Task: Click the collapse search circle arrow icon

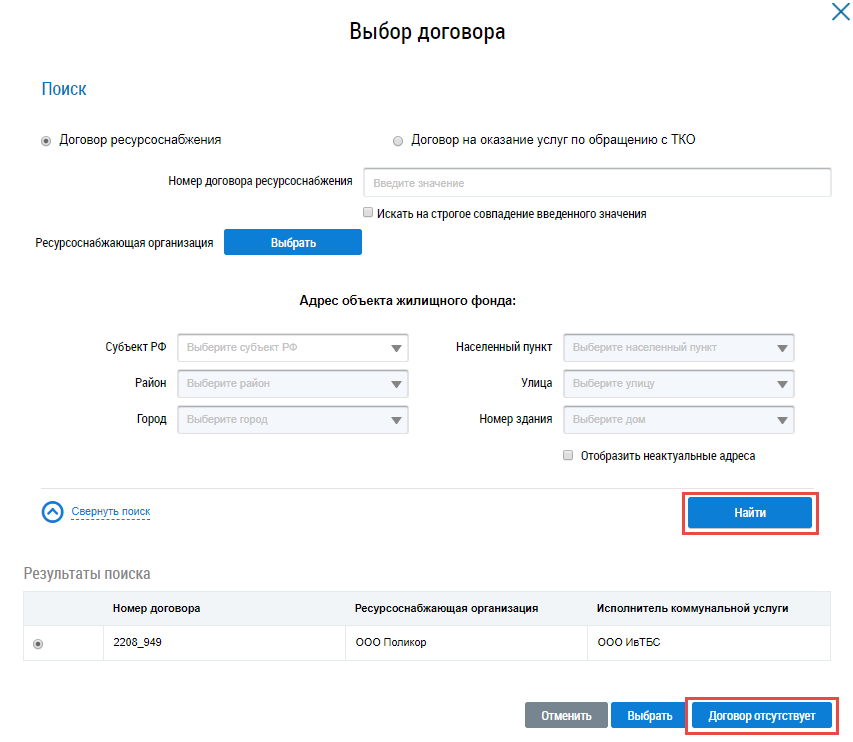Action: [53, 512]
